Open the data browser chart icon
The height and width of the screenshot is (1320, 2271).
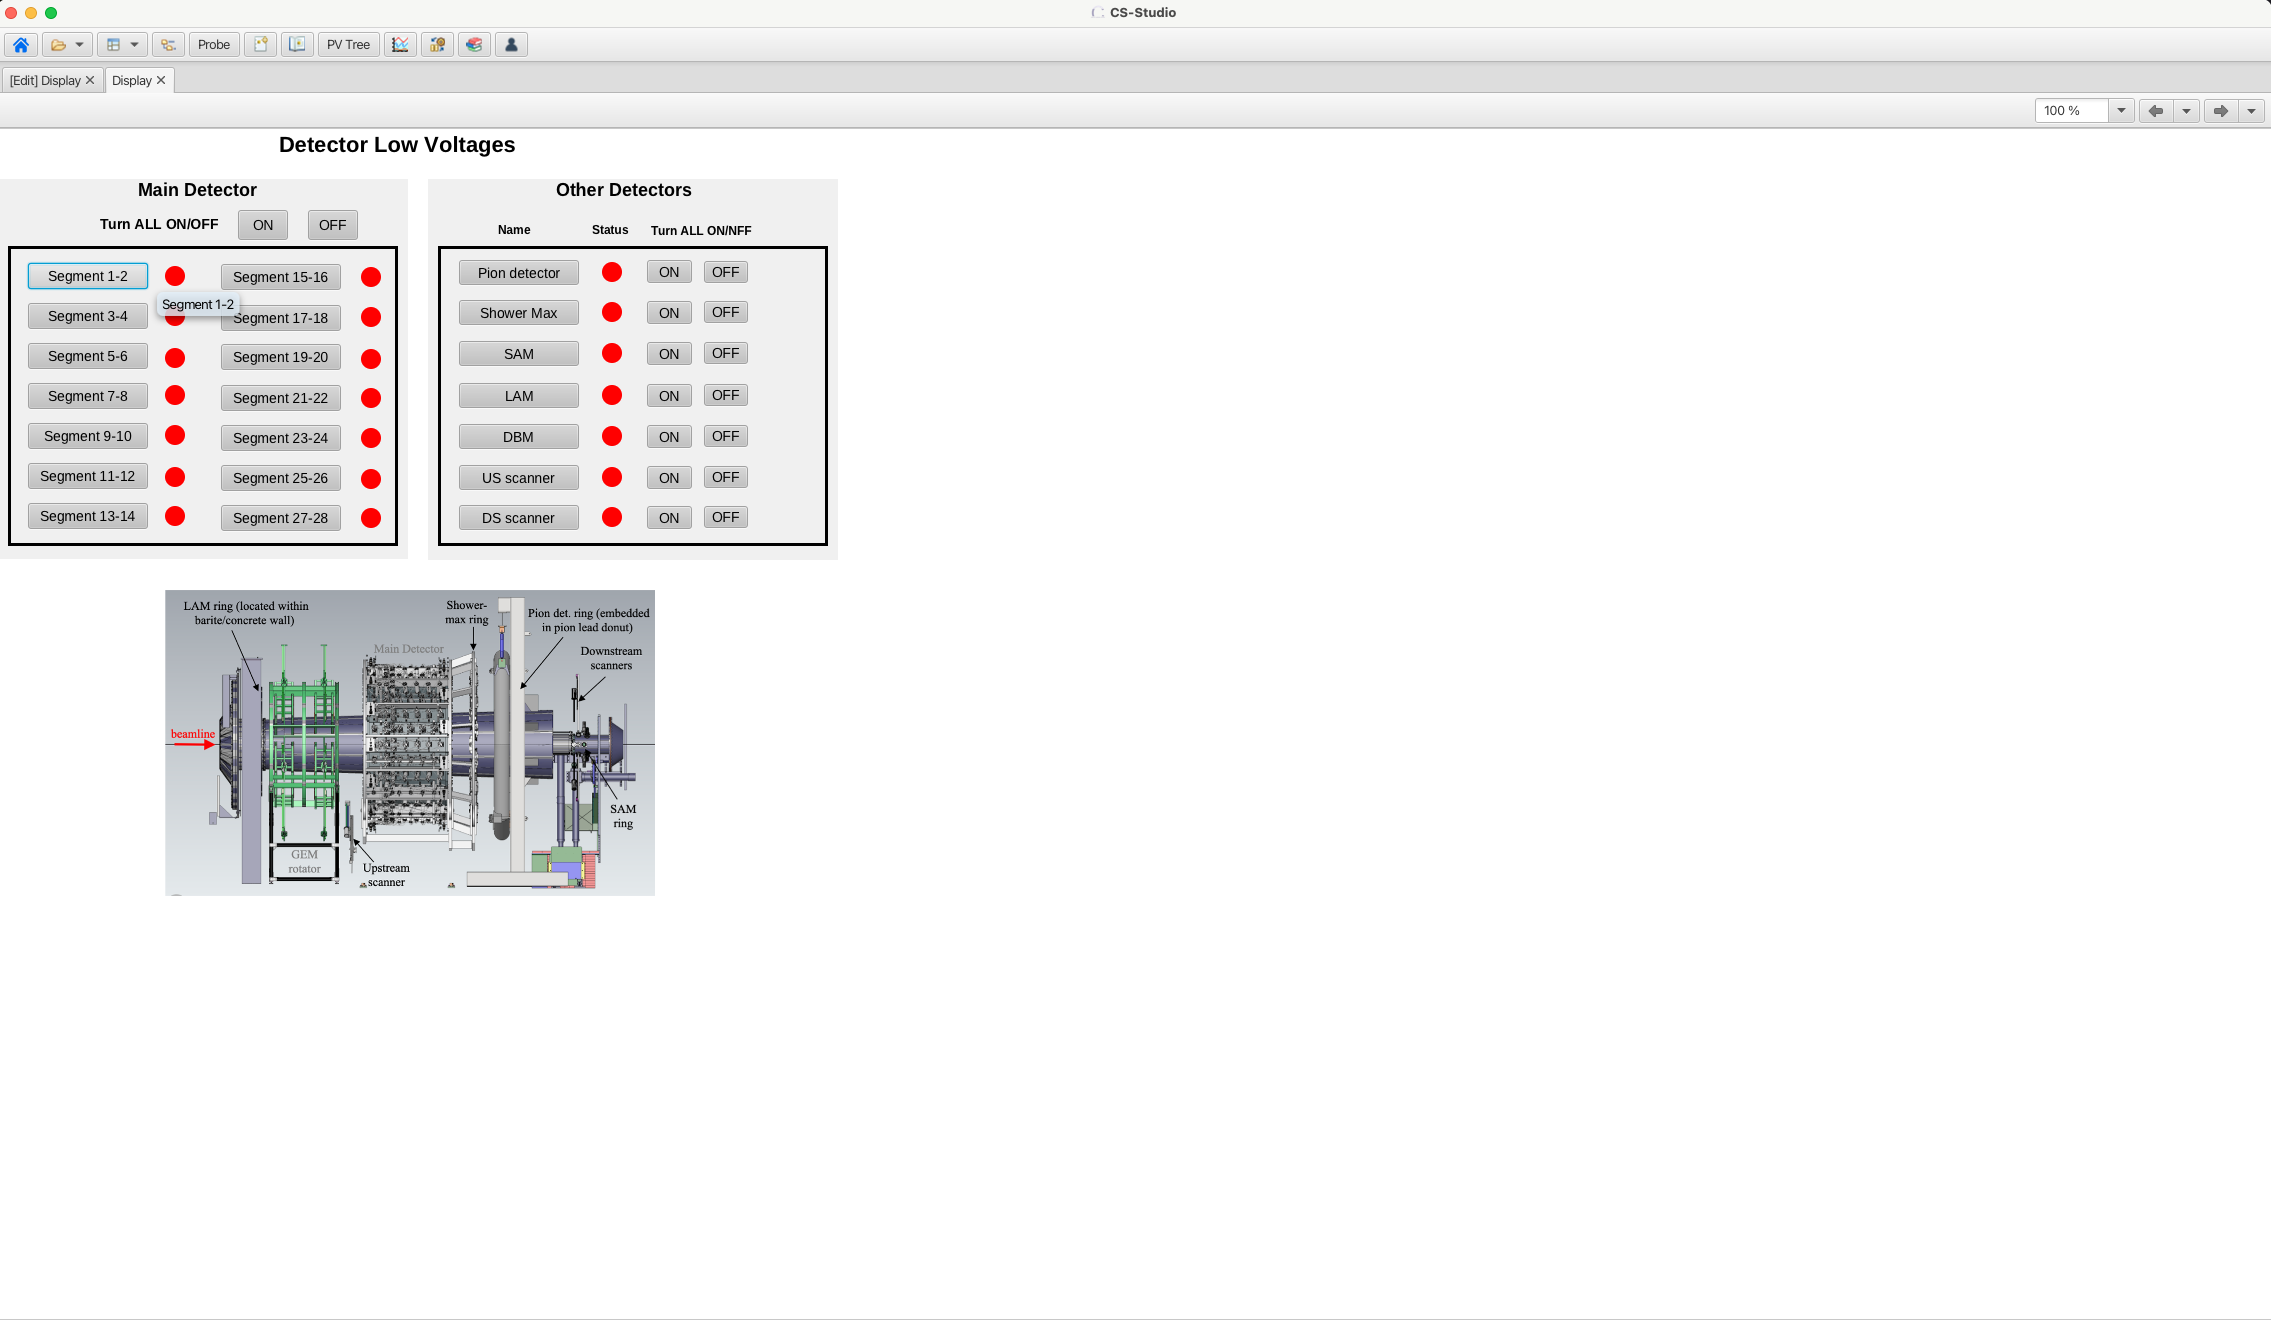[x=400, y=45]
